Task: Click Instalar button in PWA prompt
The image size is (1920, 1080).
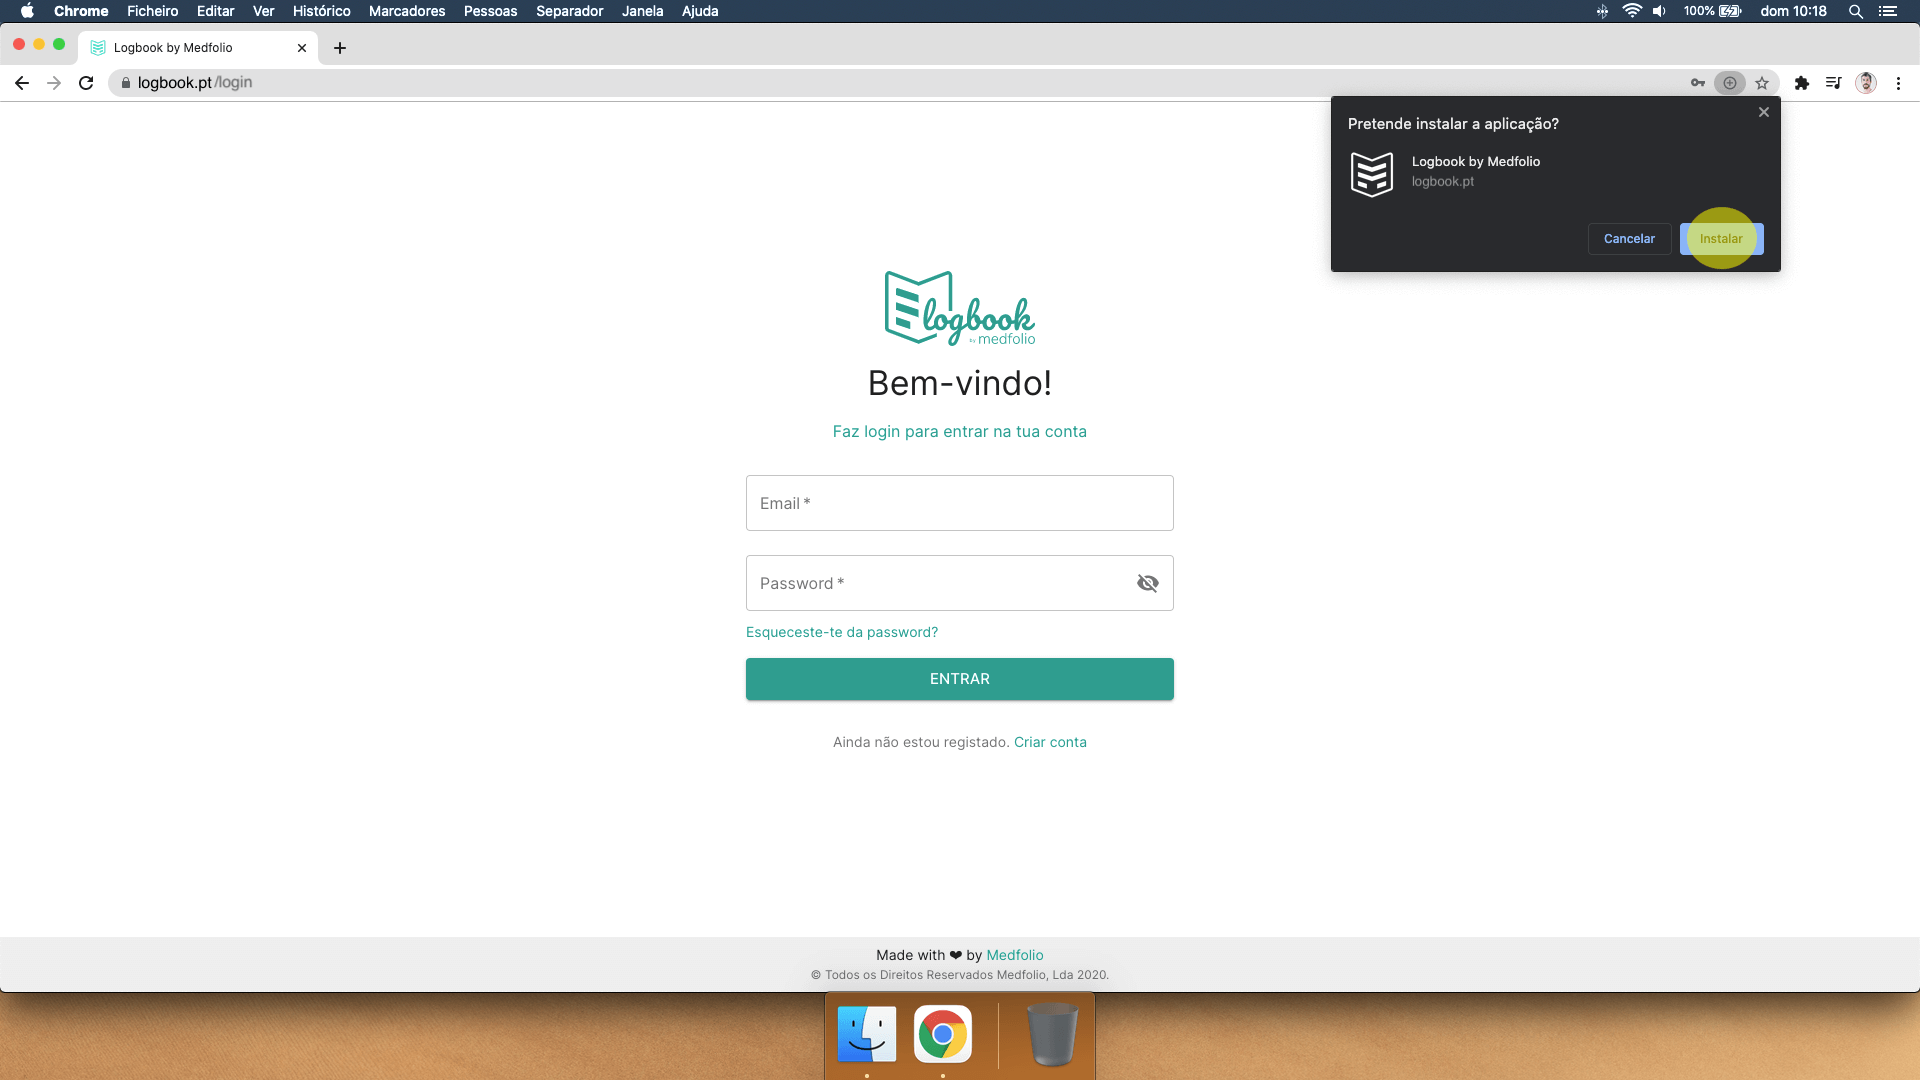Action: pos(1721,237)
